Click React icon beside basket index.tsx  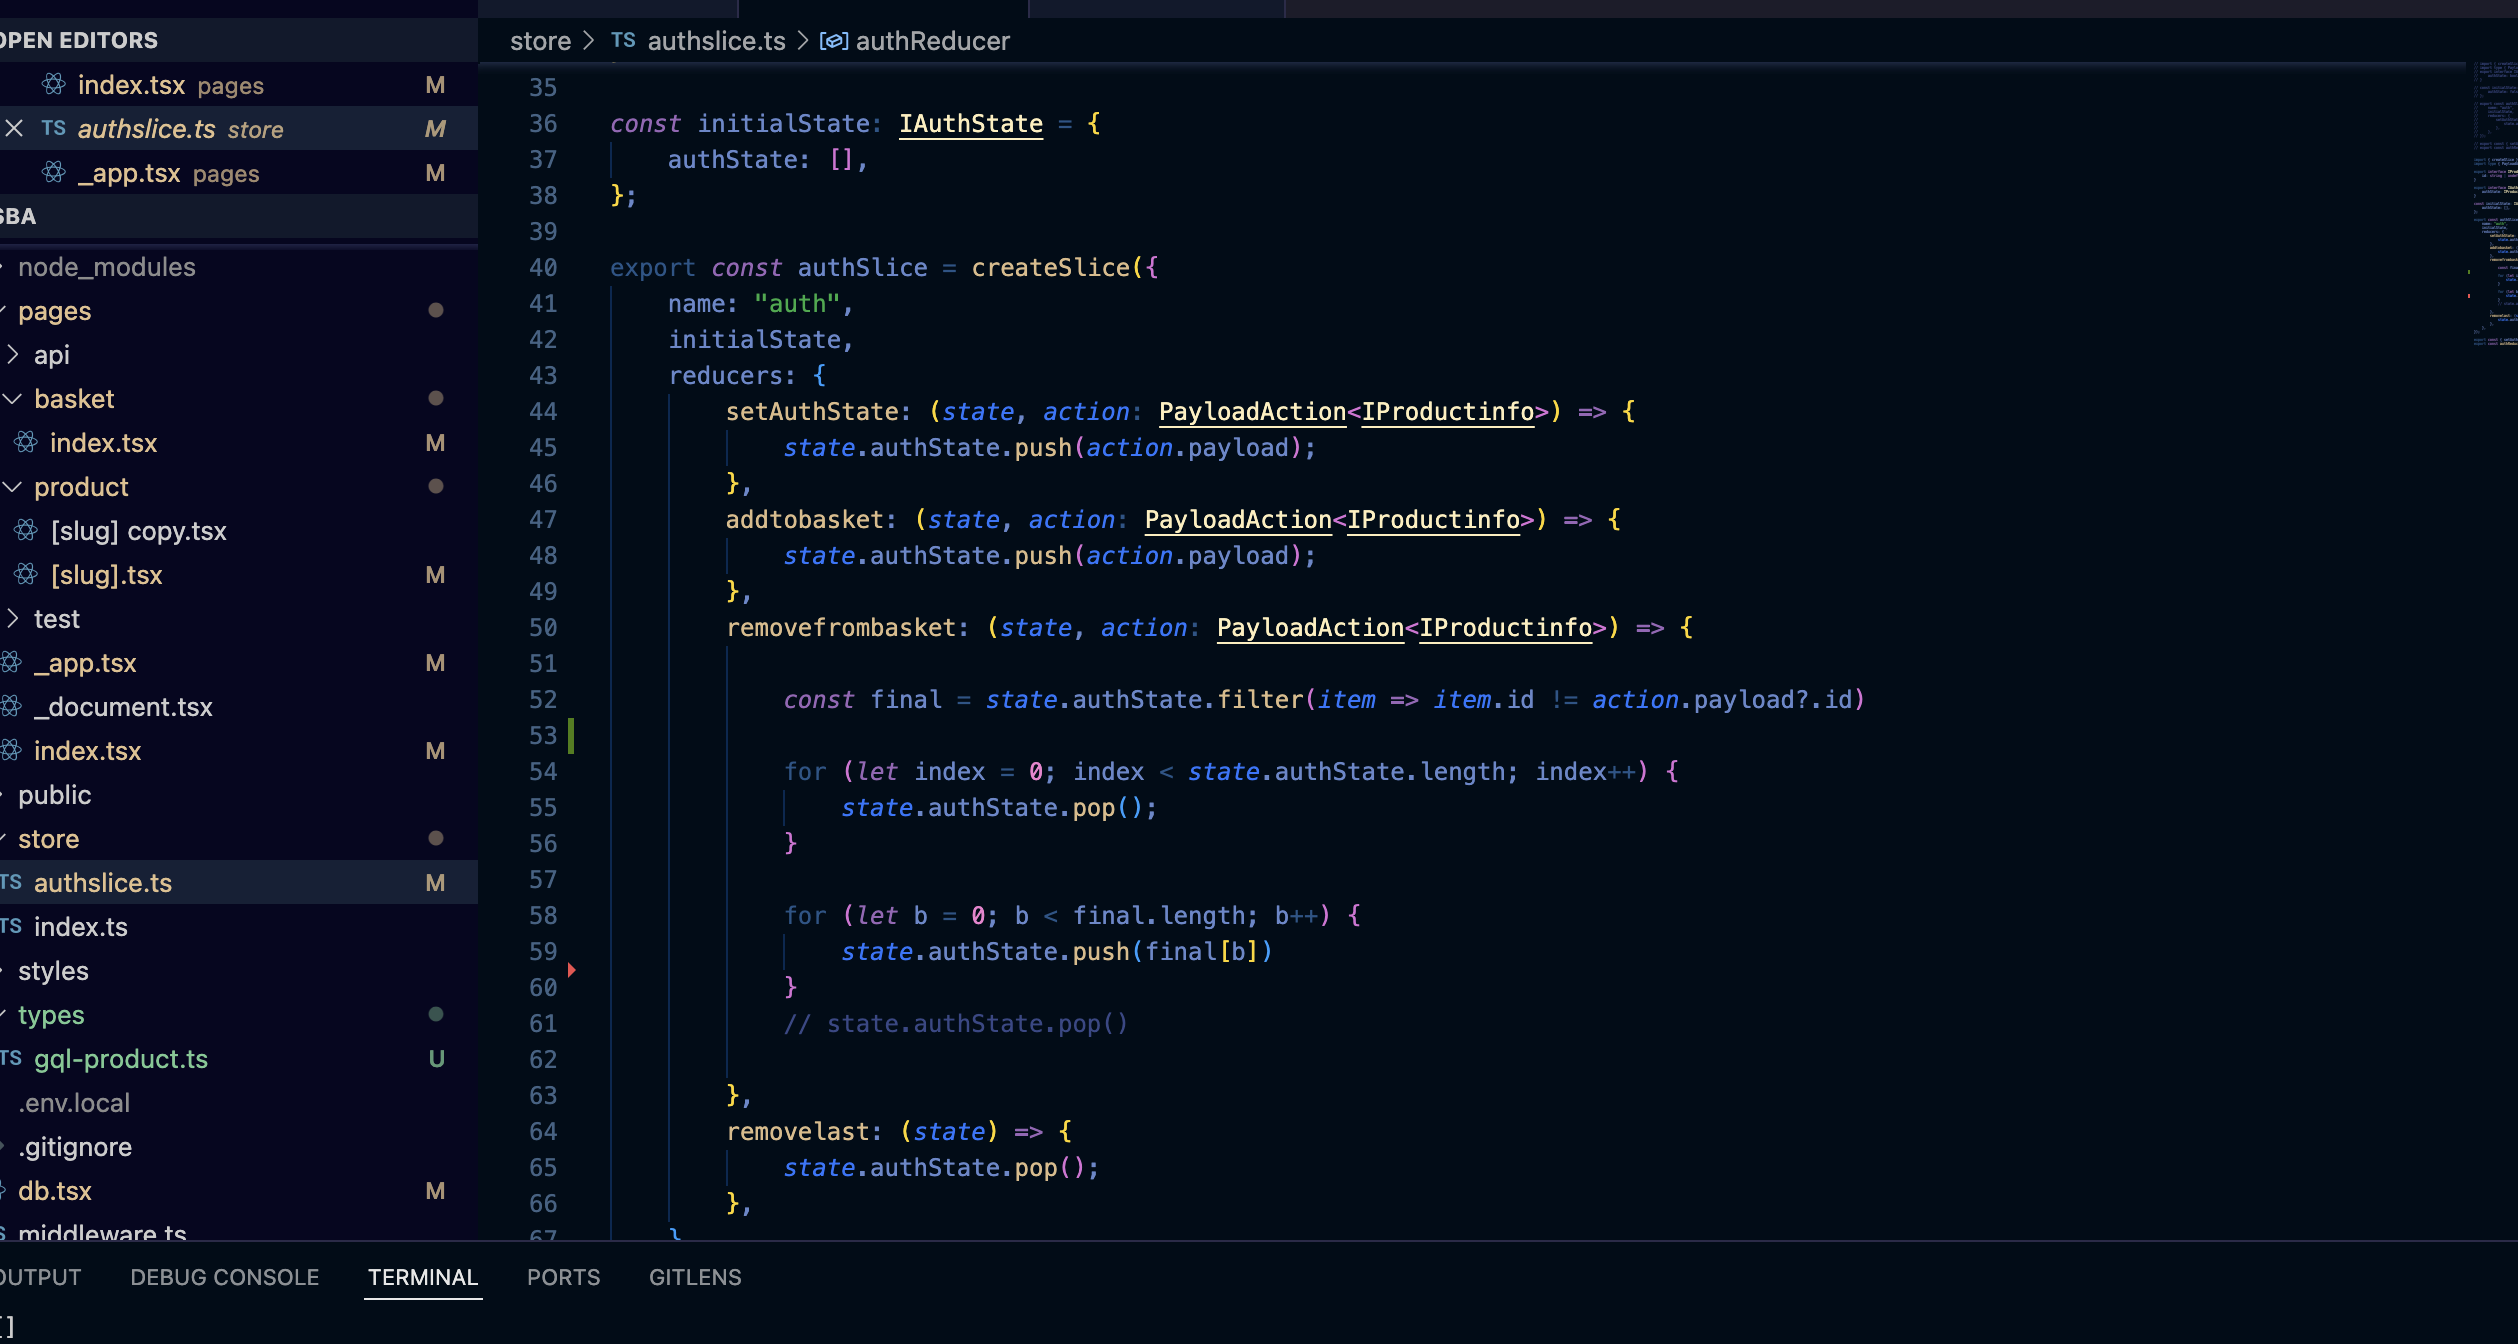26,443
